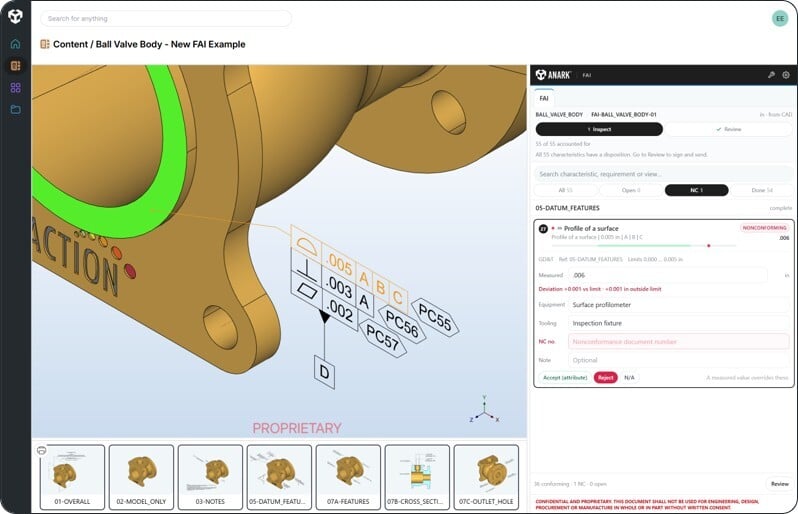The image size is (798, 514).
Task: Click the Nonconformance document number field
Action: pyautogui.click(x=678, y=341)
